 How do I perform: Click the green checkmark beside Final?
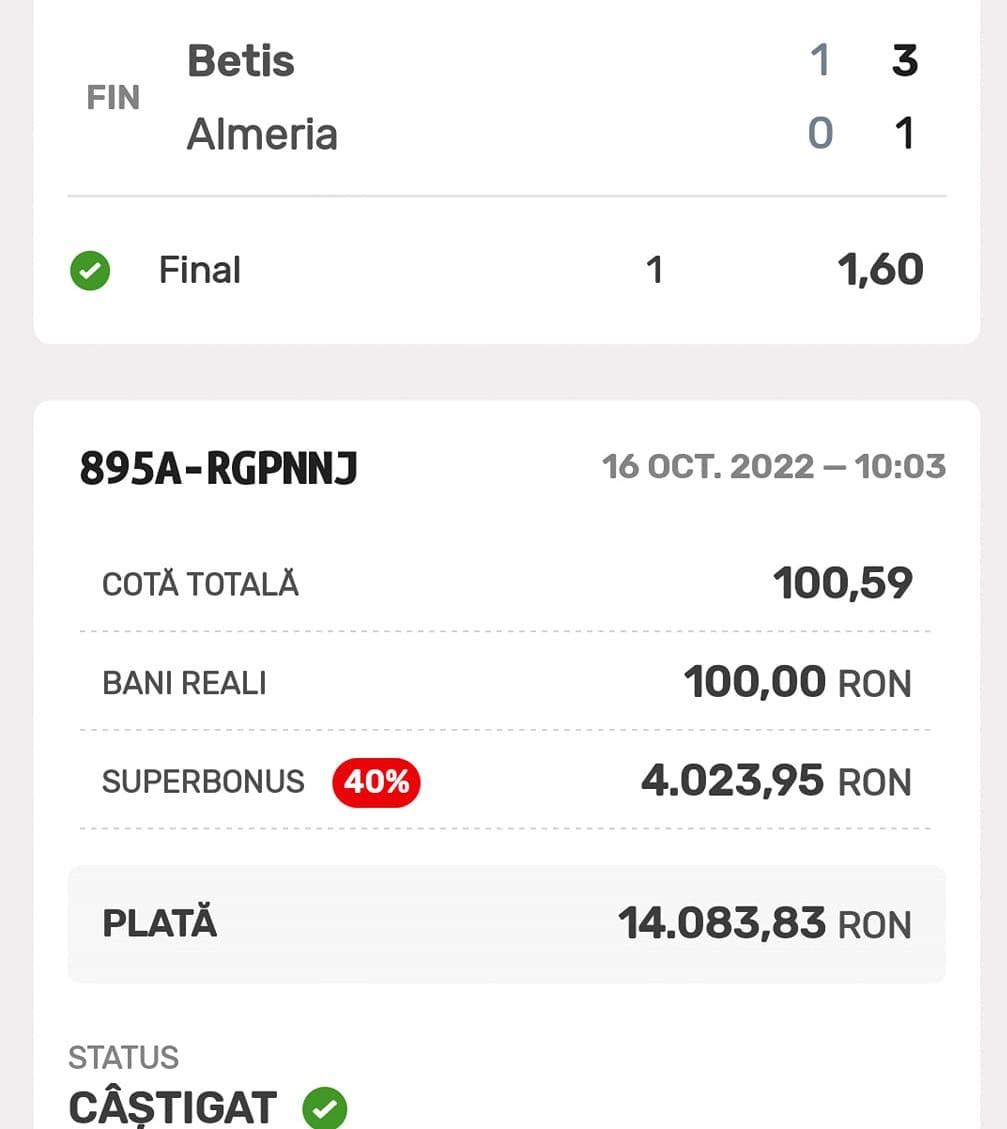tap(90, 270)
